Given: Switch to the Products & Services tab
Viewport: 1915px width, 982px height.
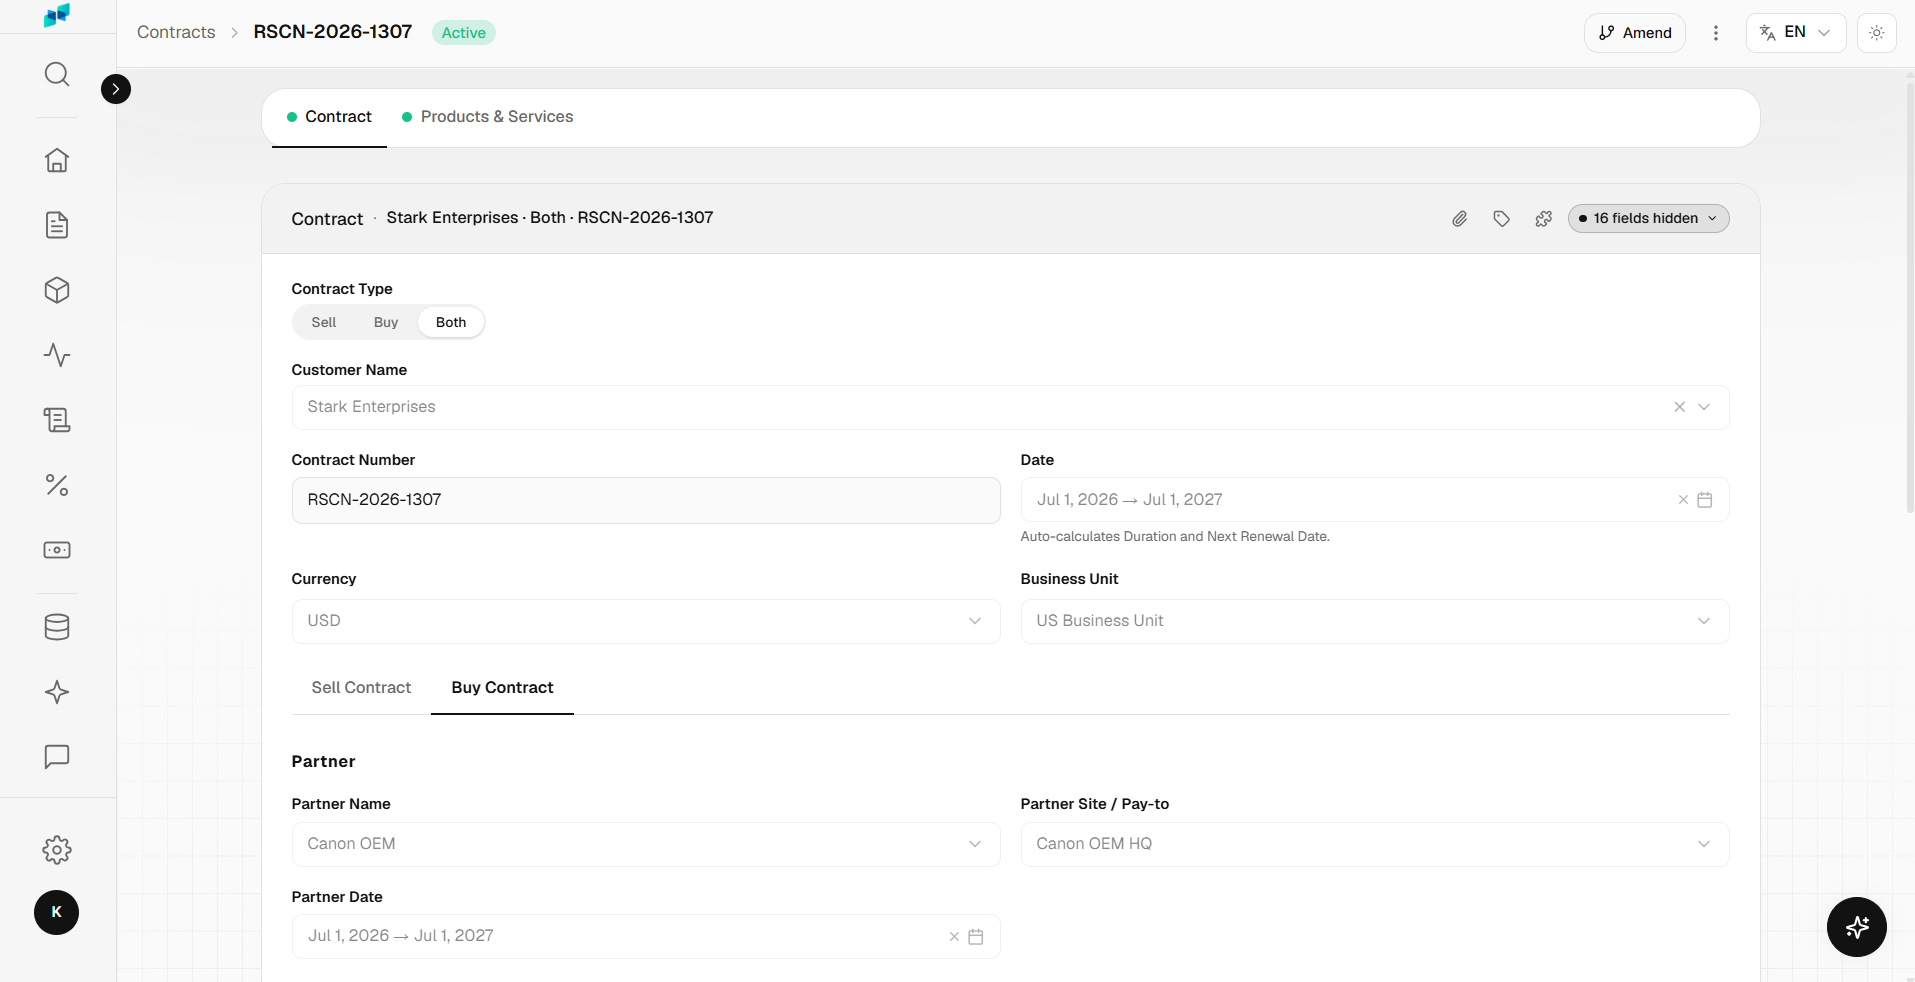Looking at the screenshot, I should coord(487,117).
